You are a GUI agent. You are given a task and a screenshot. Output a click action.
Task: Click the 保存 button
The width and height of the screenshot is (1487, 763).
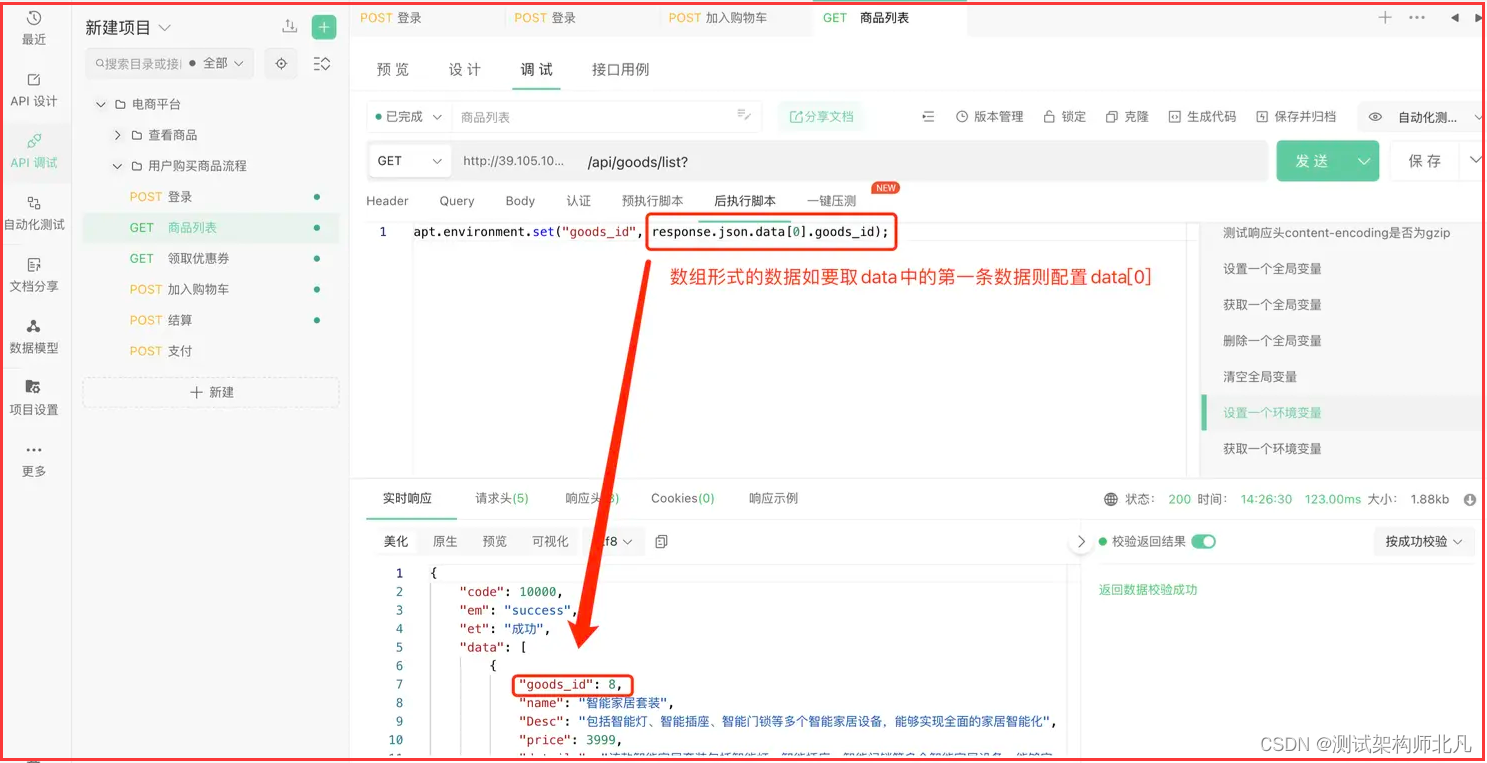point(1425,161)
